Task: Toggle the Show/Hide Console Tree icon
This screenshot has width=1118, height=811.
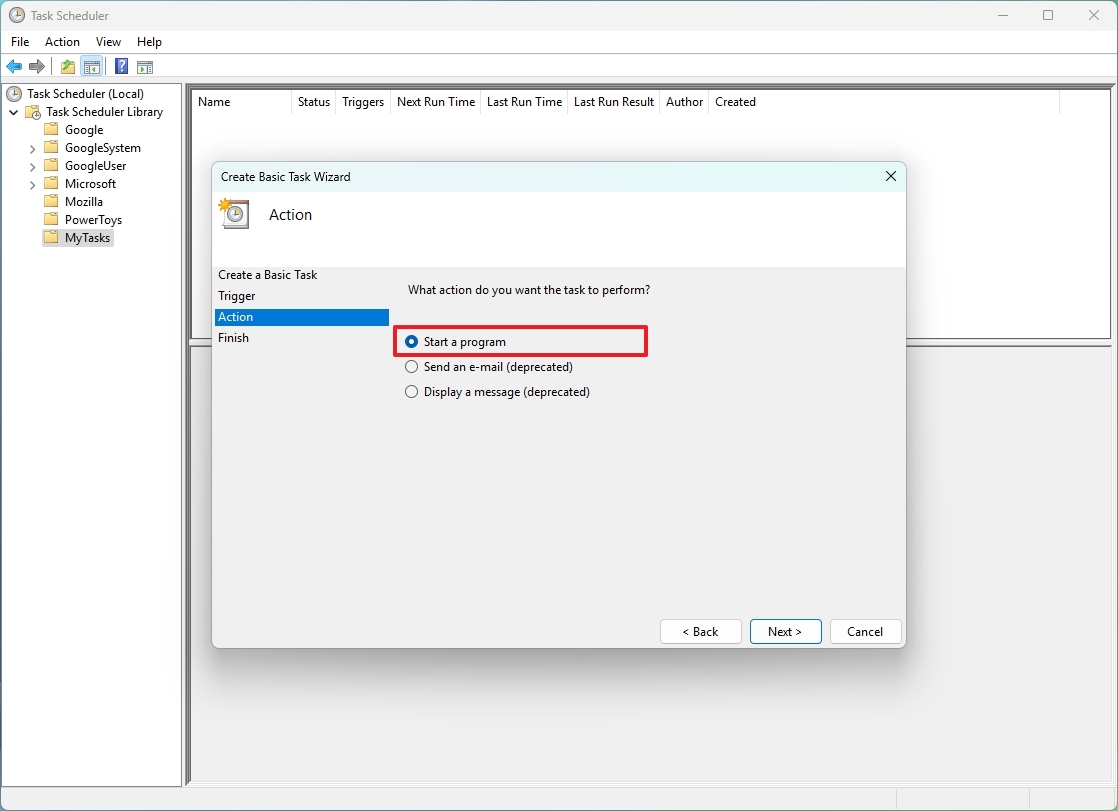Action: click(91, 67)
